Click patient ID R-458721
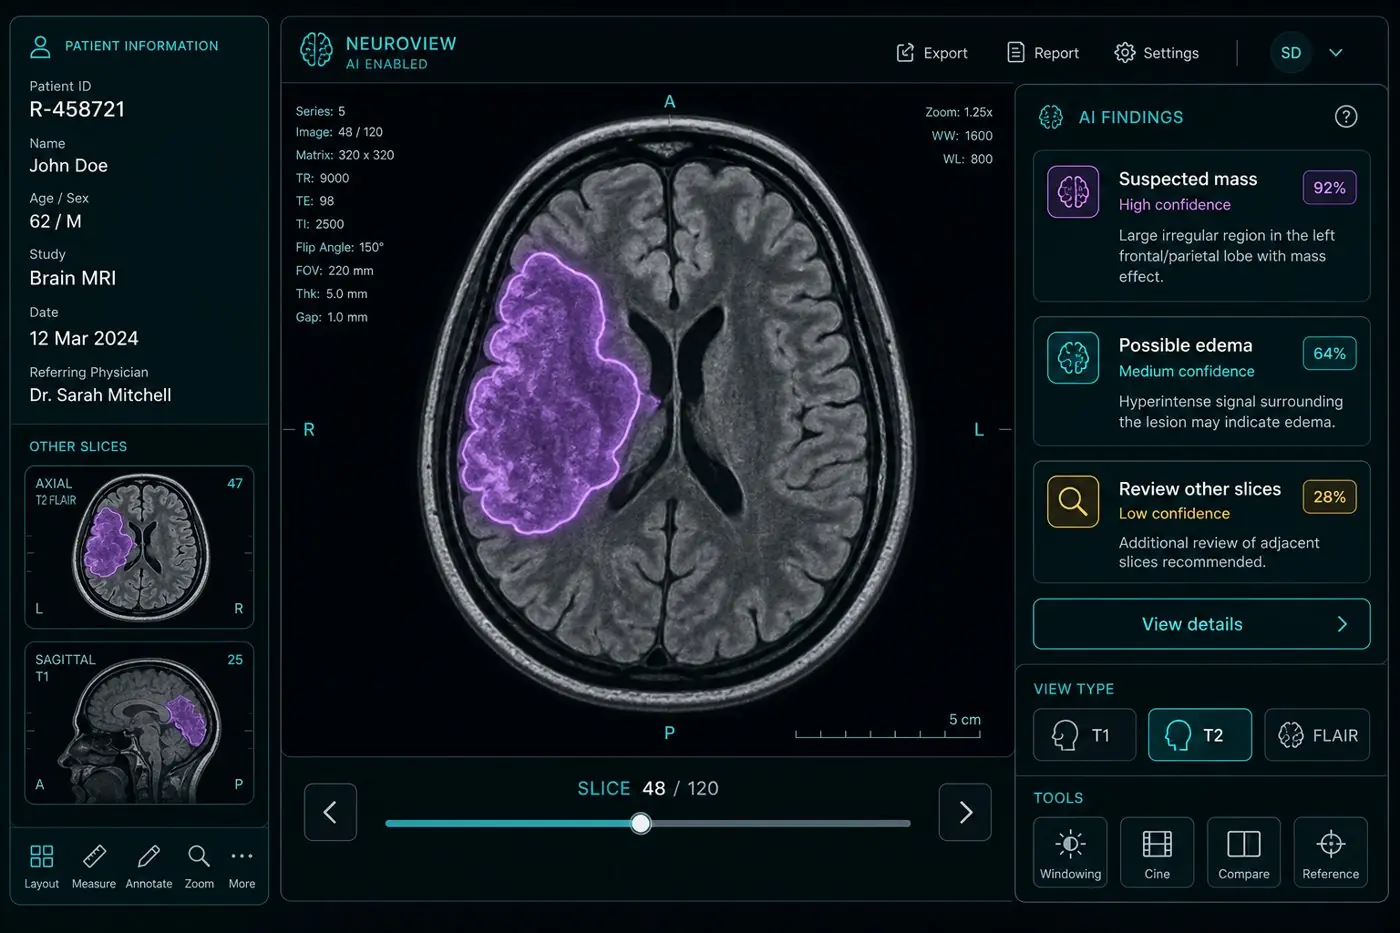 tap(77, 109)
